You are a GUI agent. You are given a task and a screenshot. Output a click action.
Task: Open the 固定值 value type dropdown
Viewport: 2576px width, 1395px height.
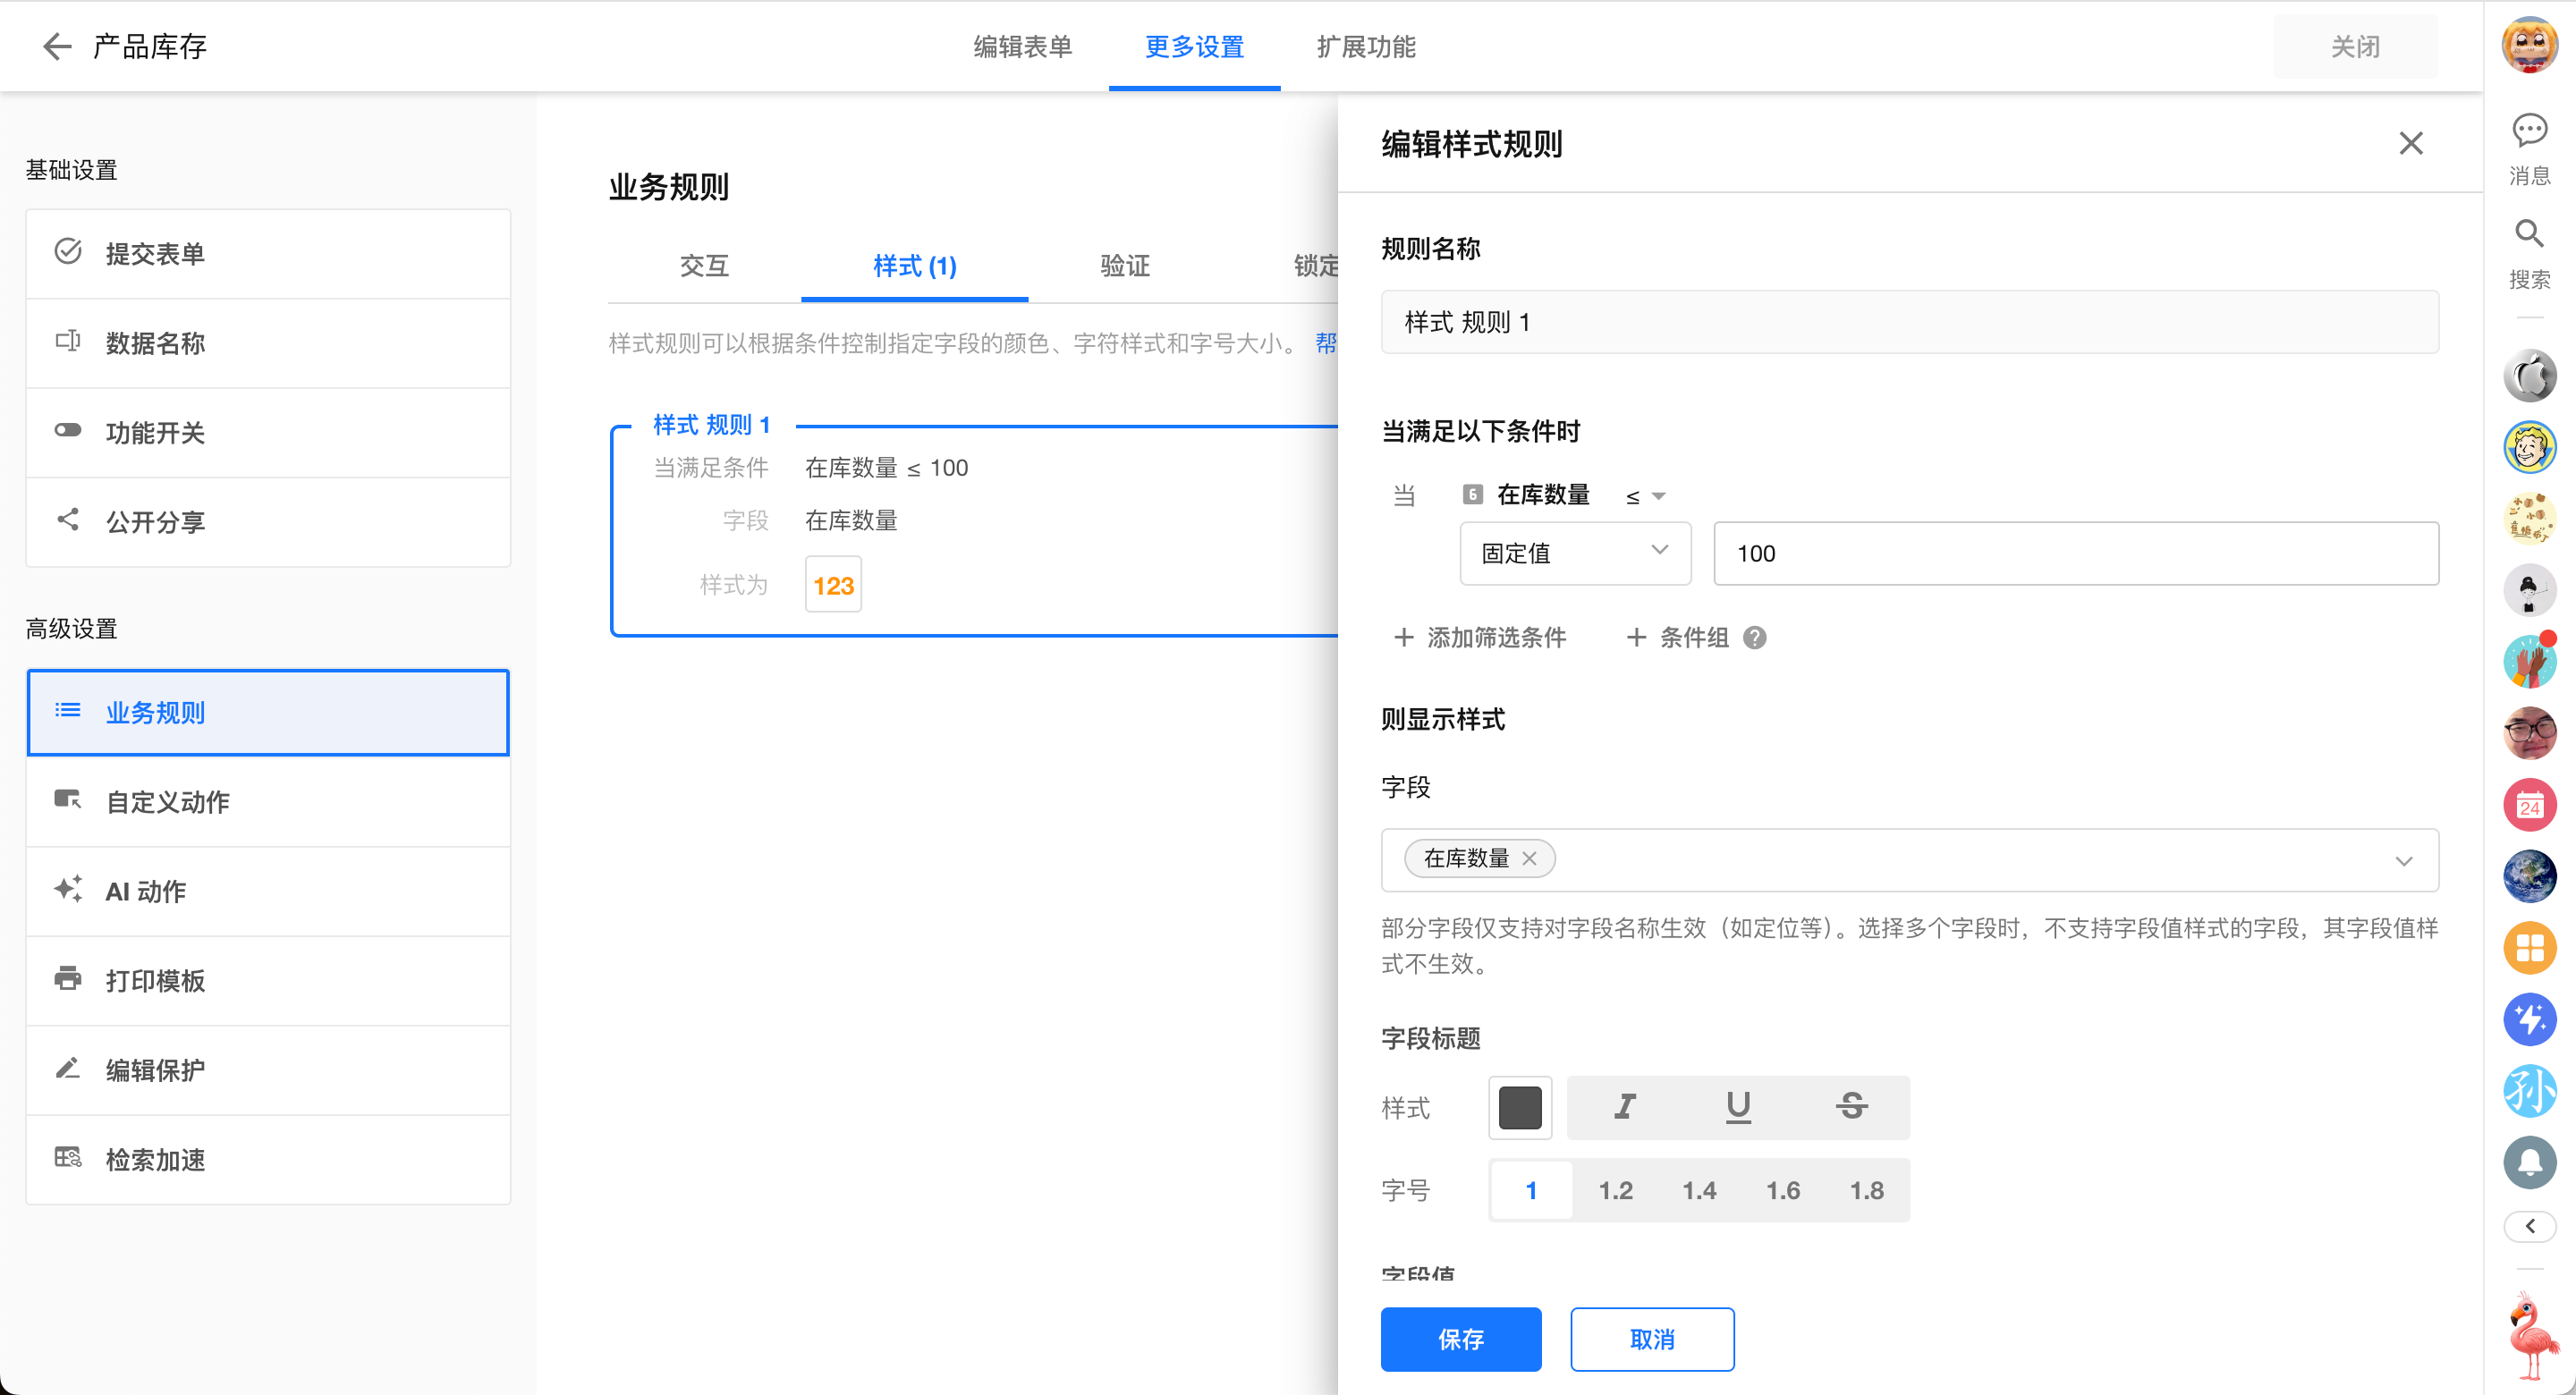point(1575,553)
